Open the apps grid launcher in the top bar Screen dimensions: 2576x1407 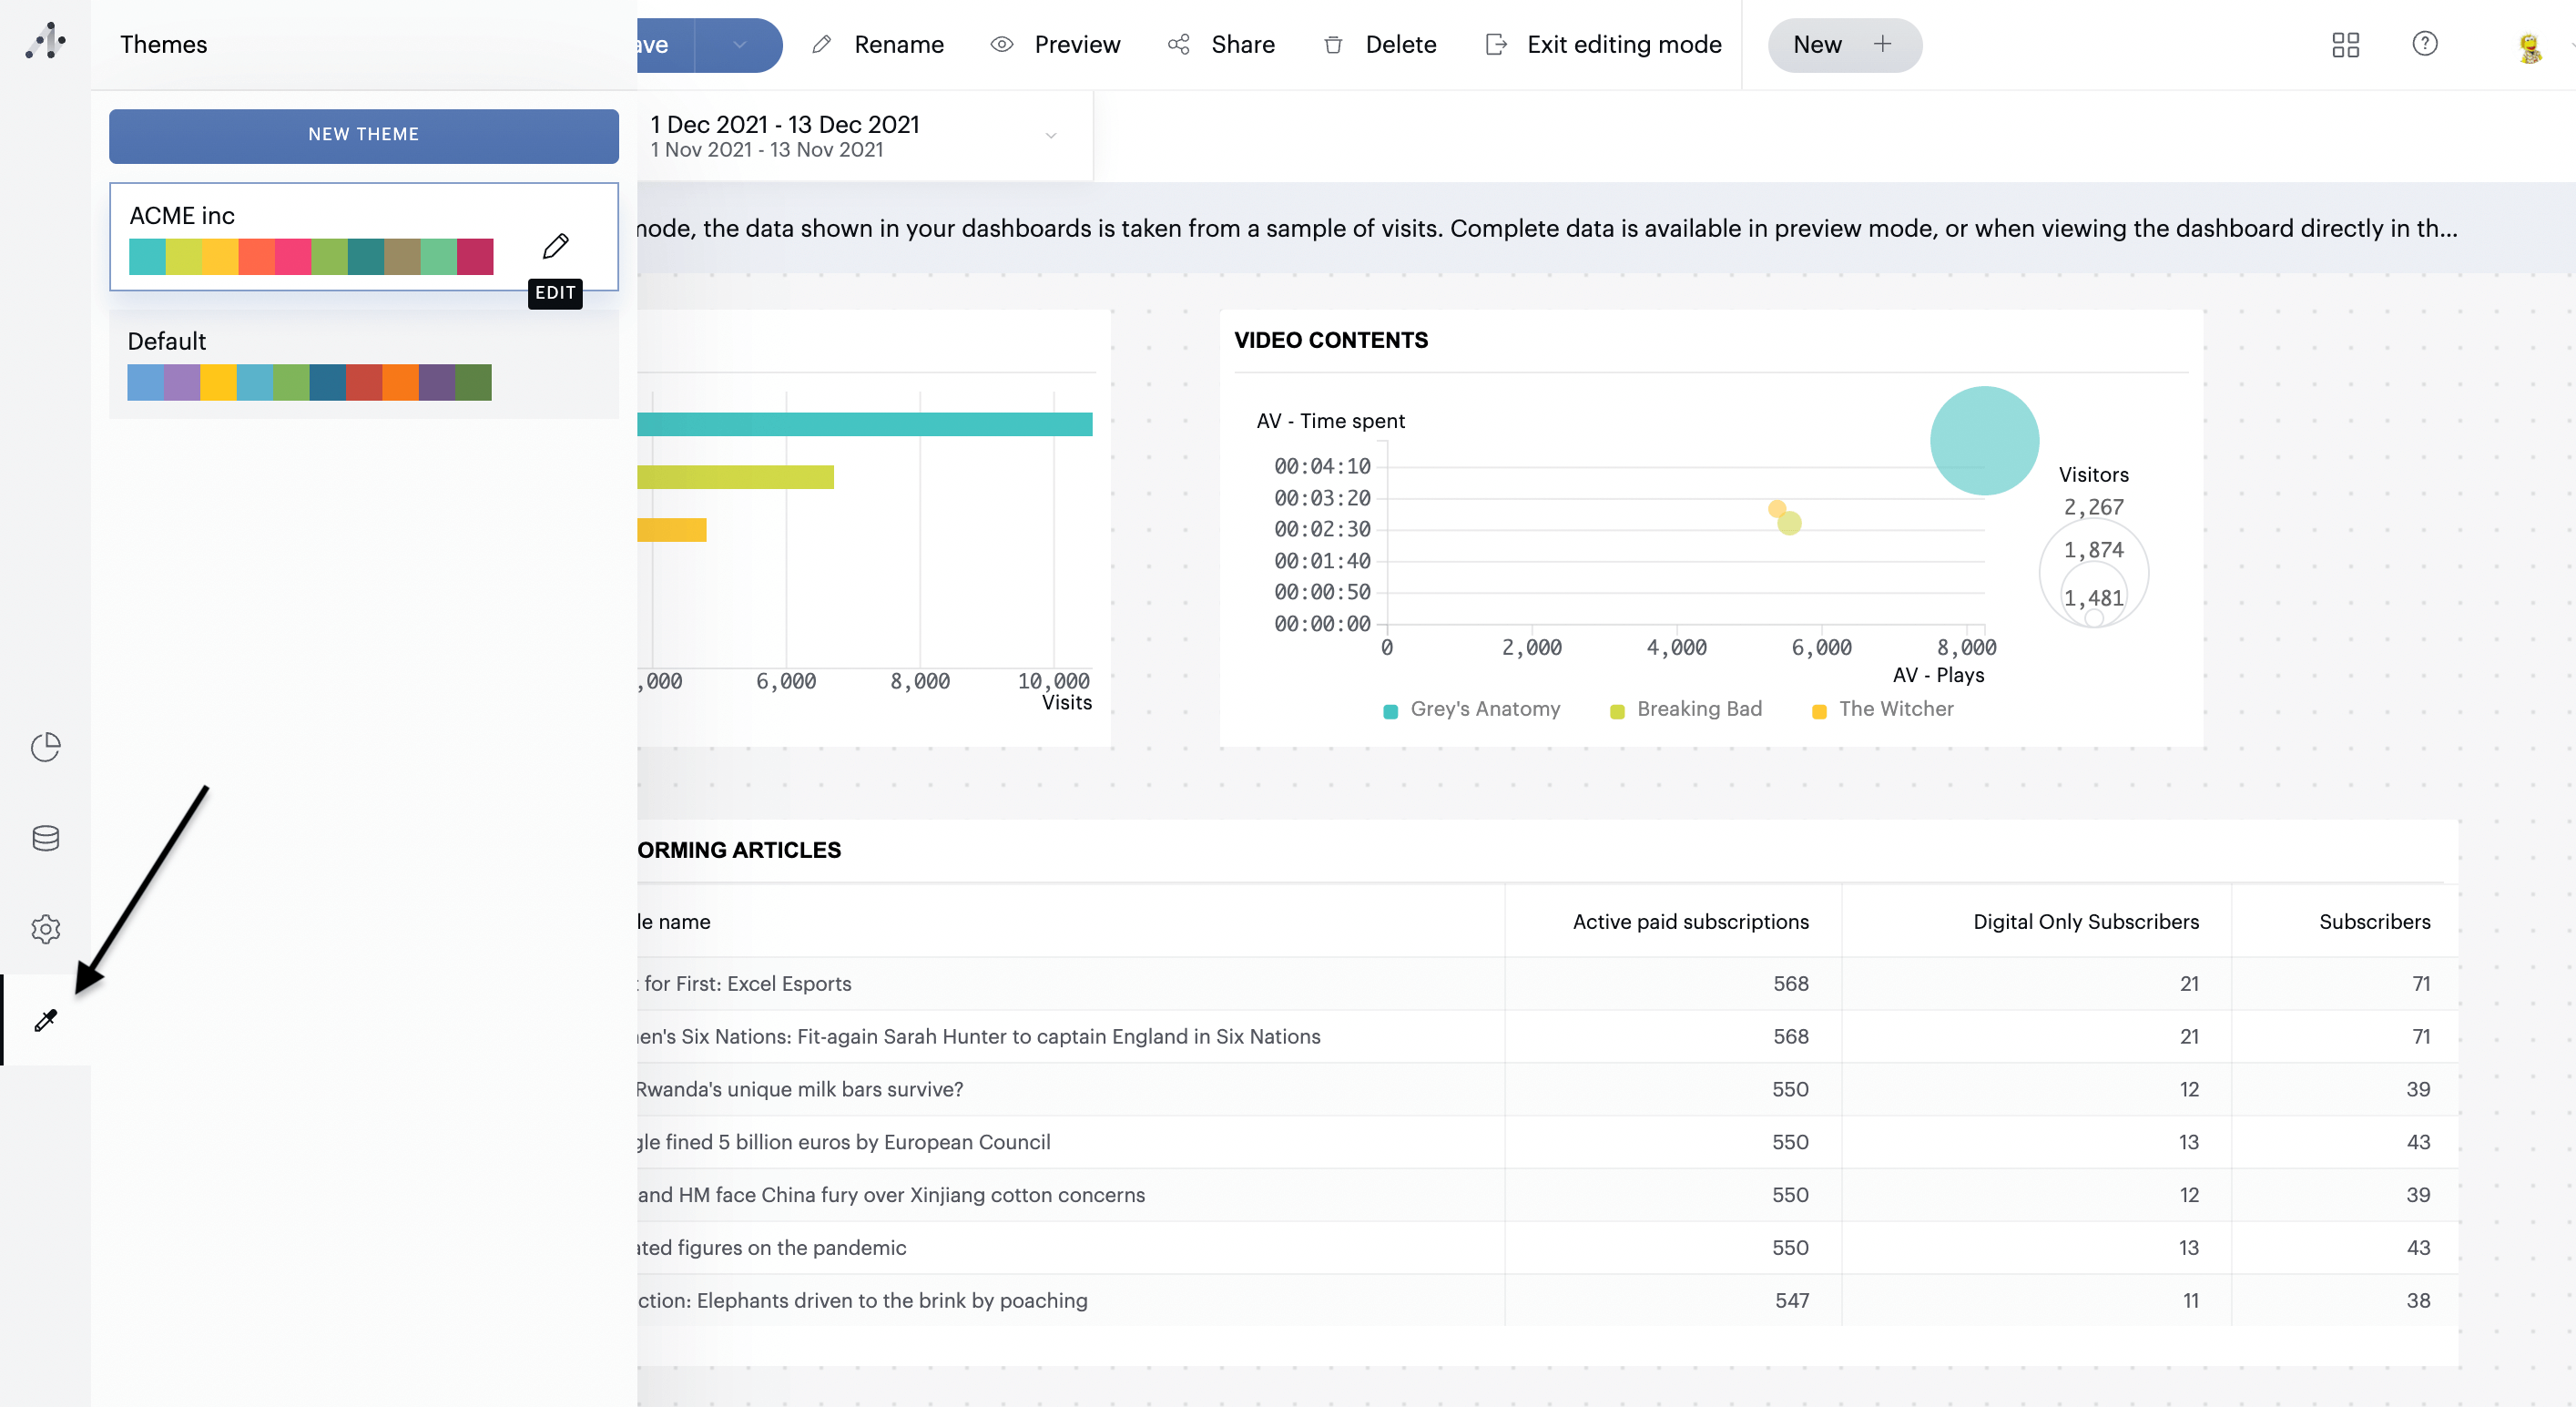(x=2345, y=44)
